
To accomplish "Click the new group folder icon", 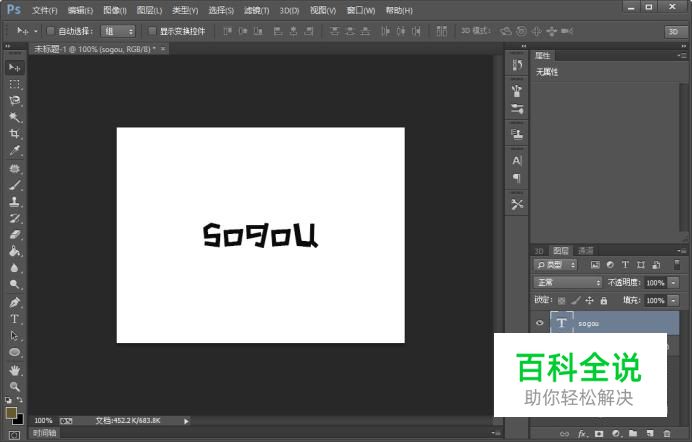I will (x=633, y=434).
